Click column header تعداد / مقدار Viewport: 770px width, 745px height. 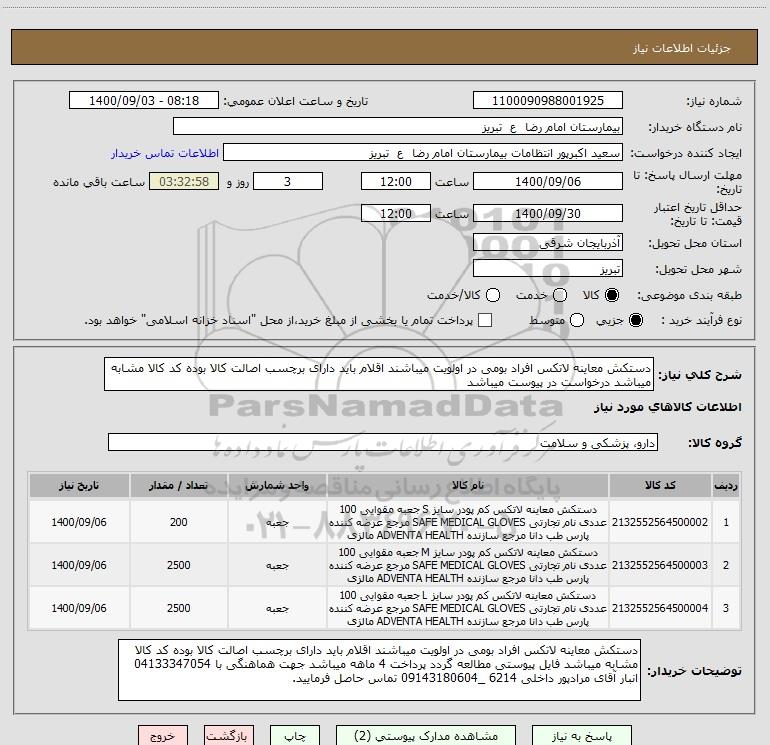pyautogui.click(x=178, y=485)
